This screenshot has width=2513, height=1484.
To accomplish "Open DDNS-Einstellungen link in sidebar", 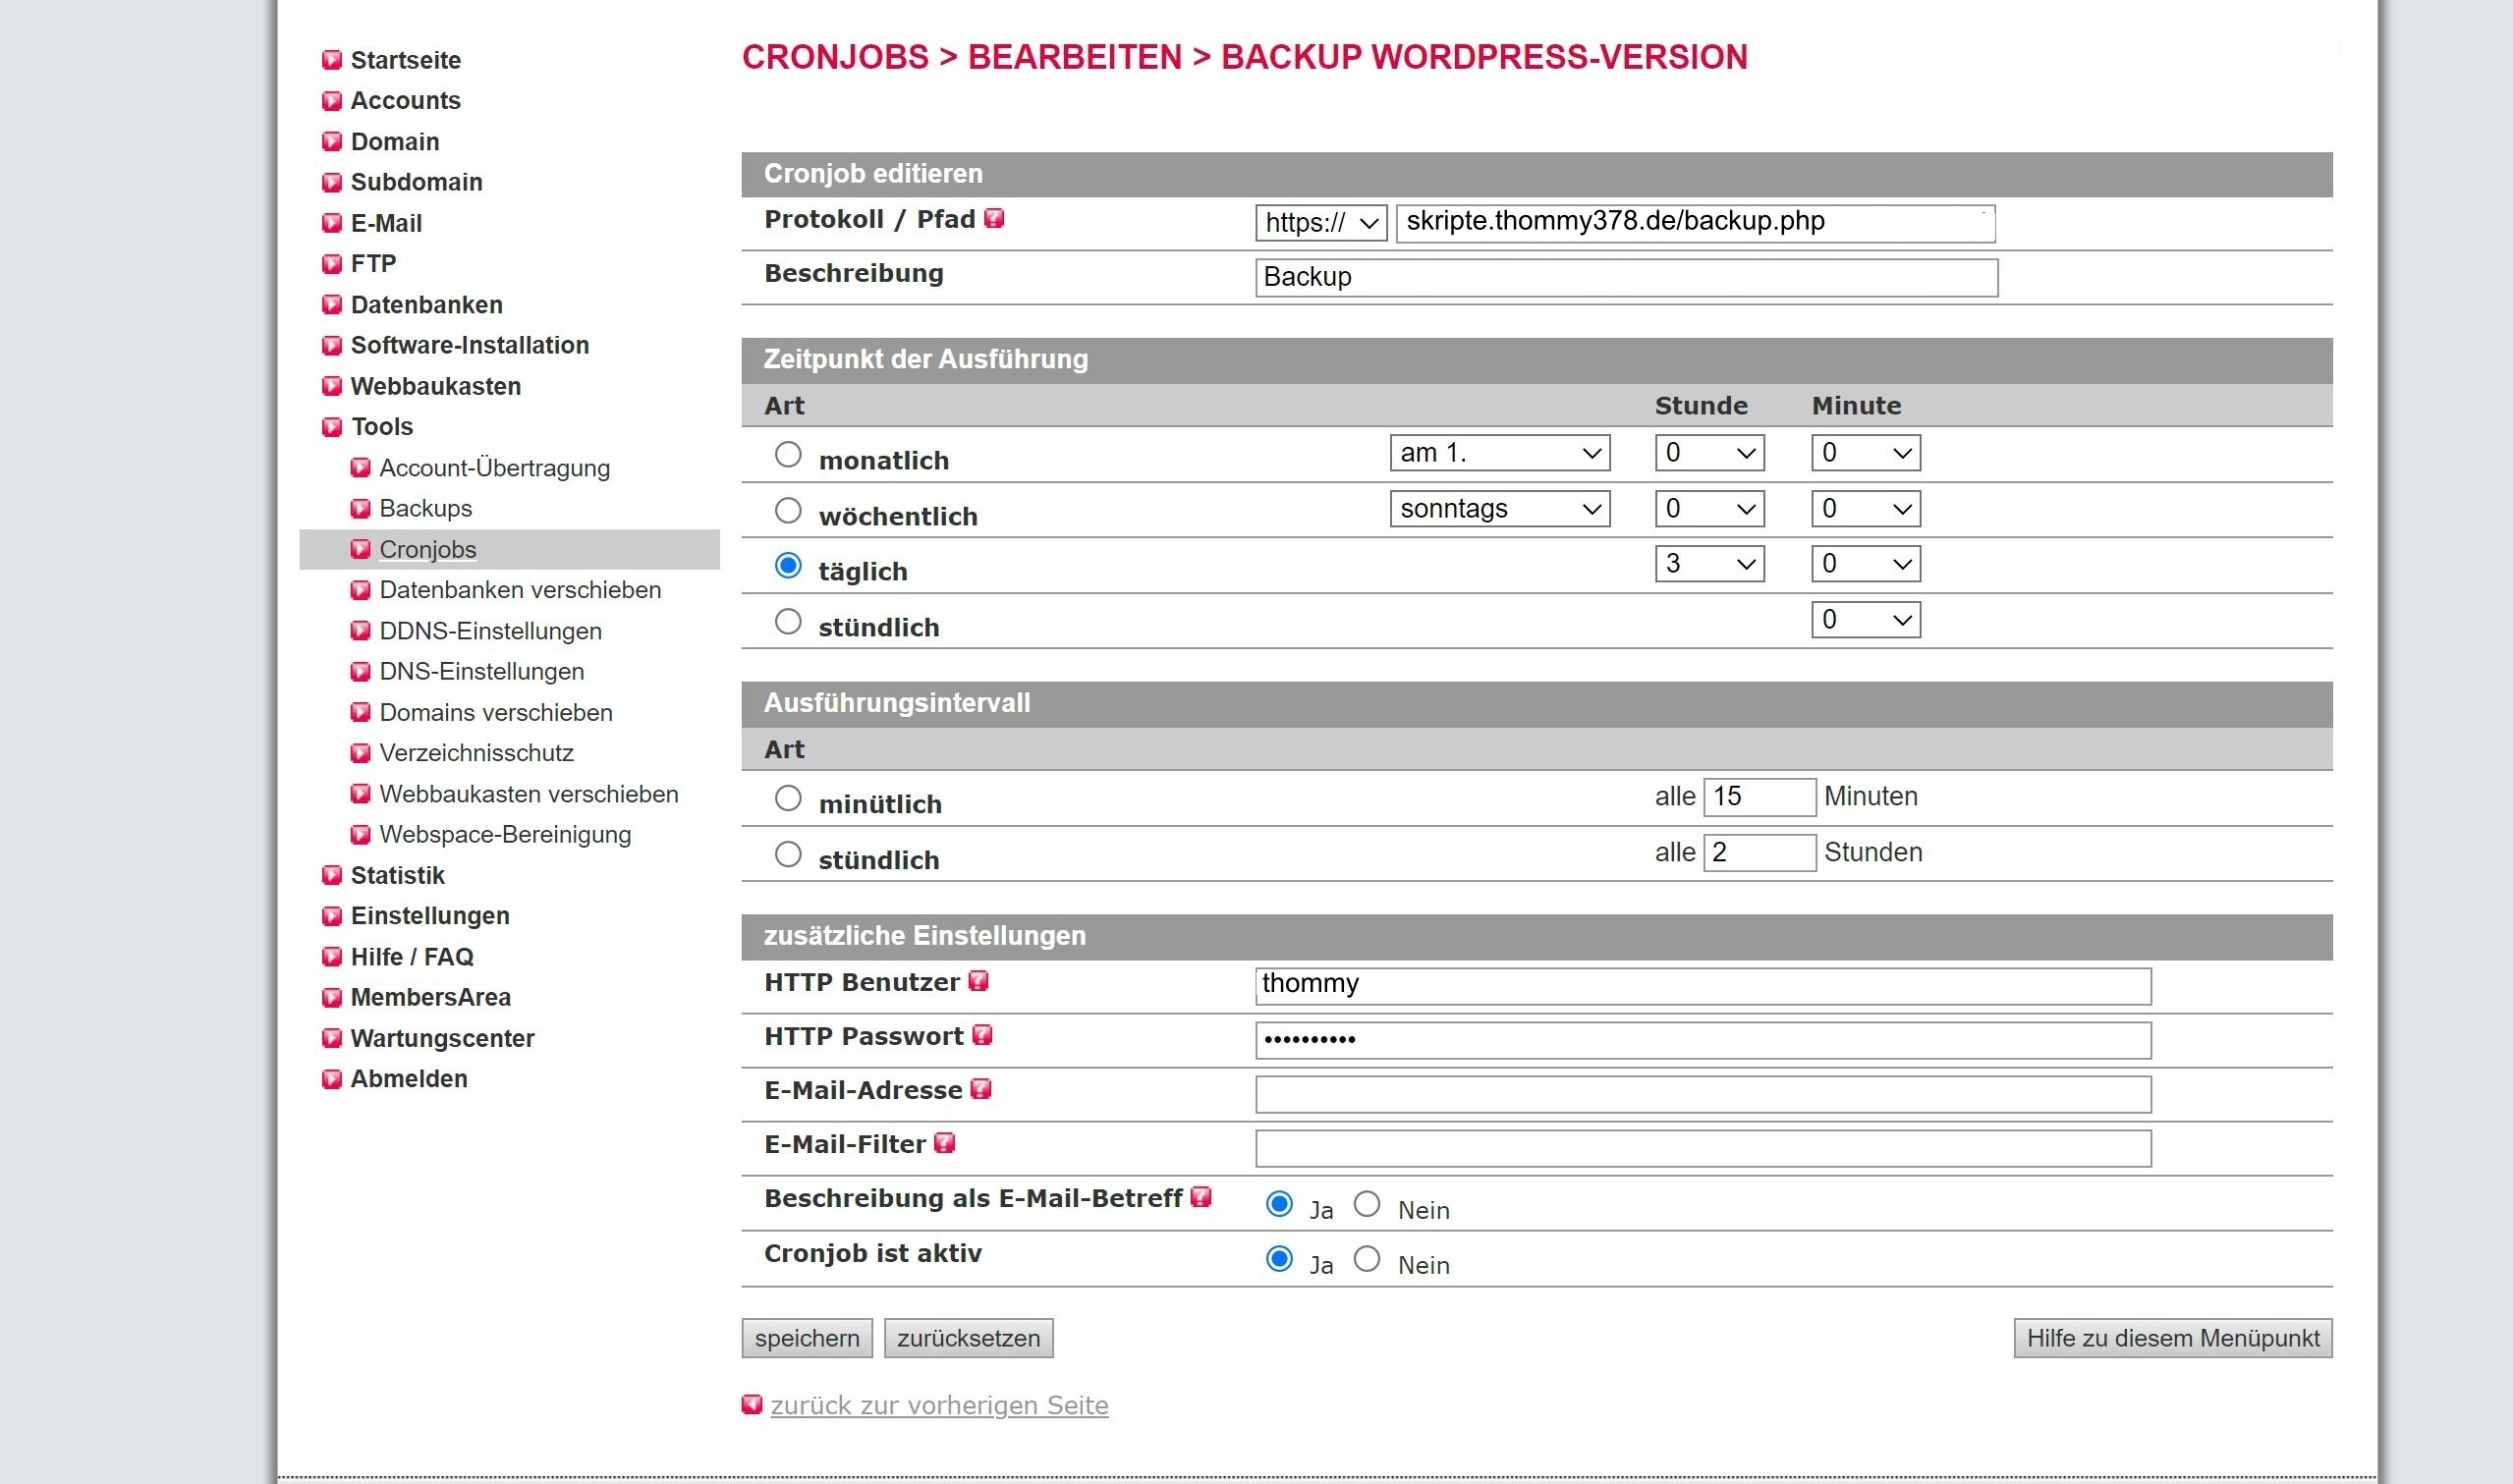I will click(x=490, y=631).
